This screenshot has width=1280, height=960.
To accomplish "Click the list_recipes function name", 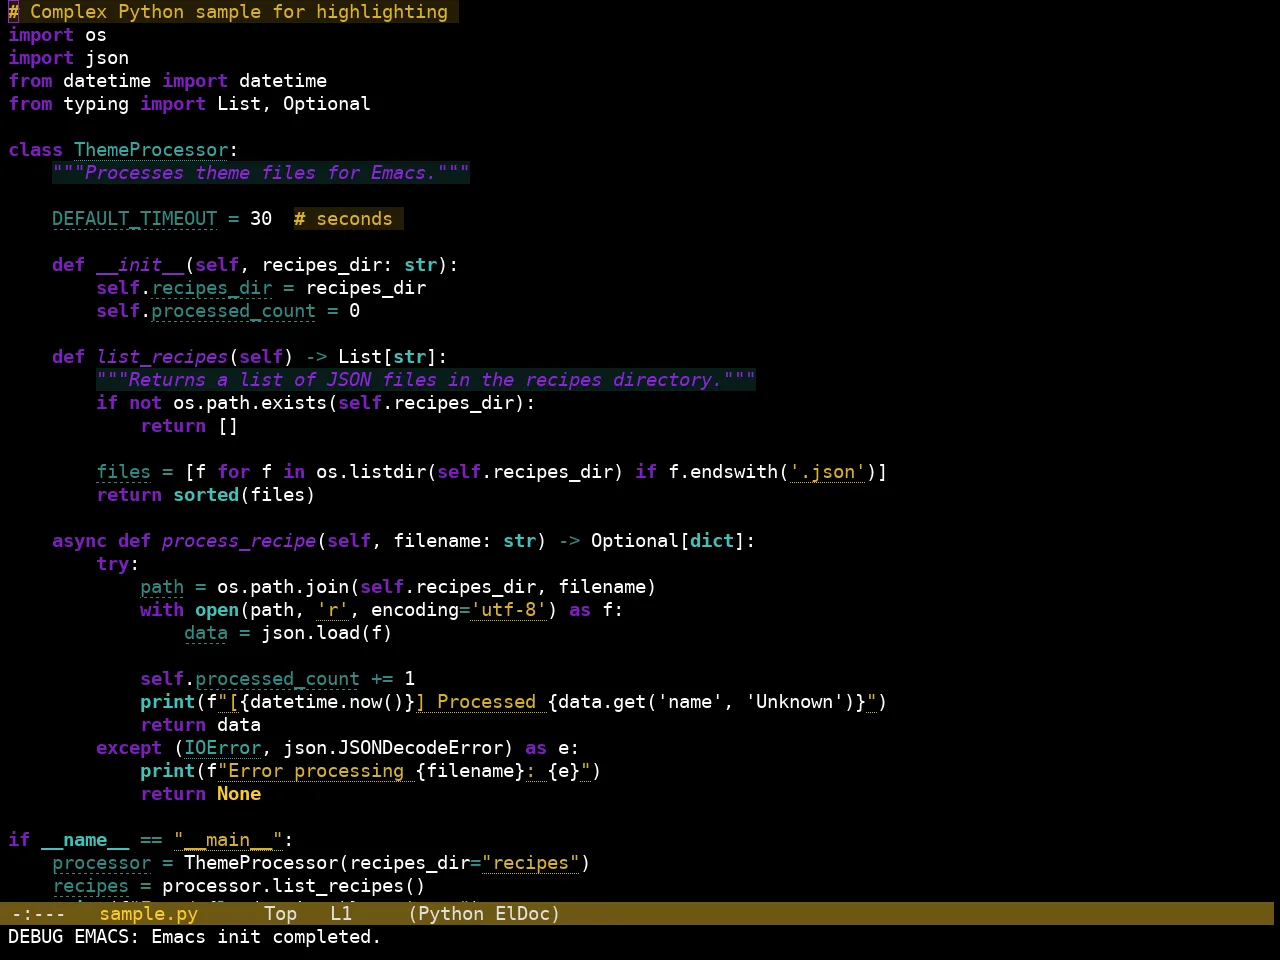I will pos(162,357).
